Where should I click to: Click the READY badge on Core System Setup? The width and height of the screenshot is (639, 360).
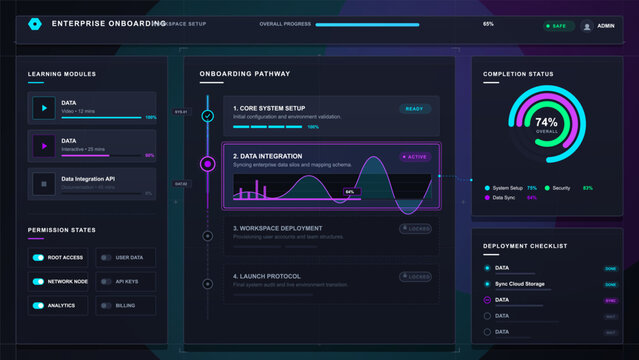coord(415,109)
